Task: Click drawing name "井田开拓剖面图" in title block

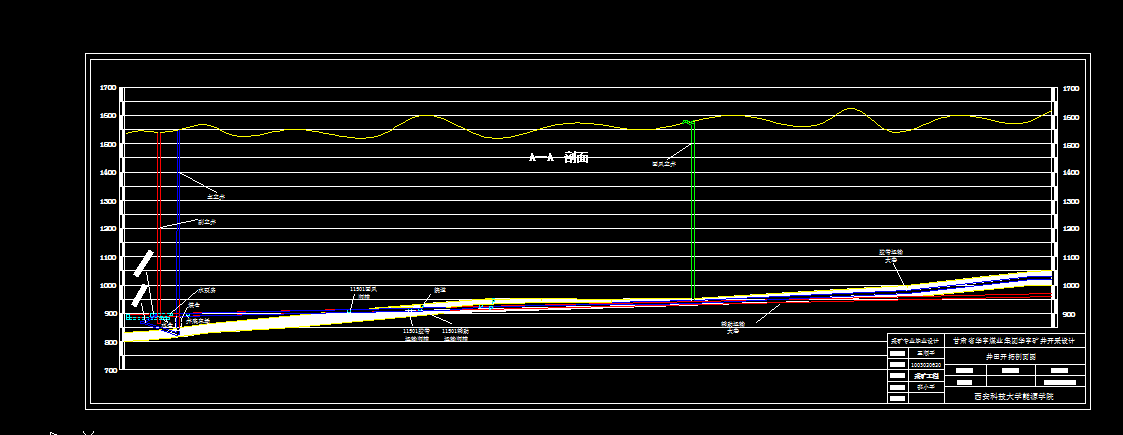Action: [x=1011, y=356]
